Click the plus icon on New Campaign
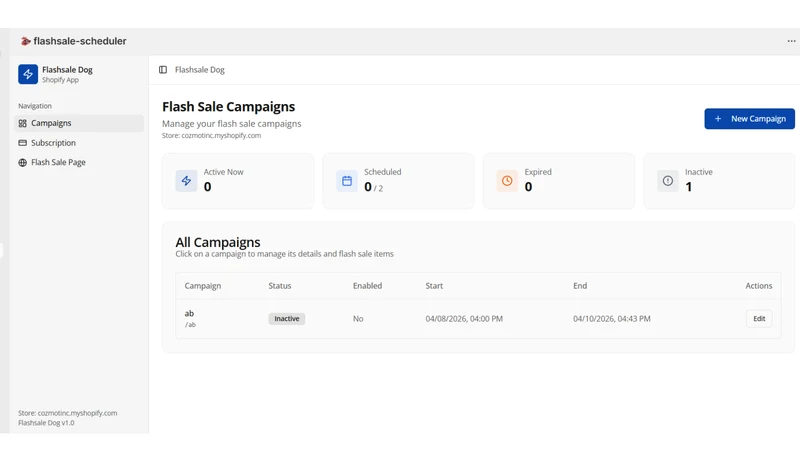This screenshot has height=450, width=800. [x=718, y=119]
